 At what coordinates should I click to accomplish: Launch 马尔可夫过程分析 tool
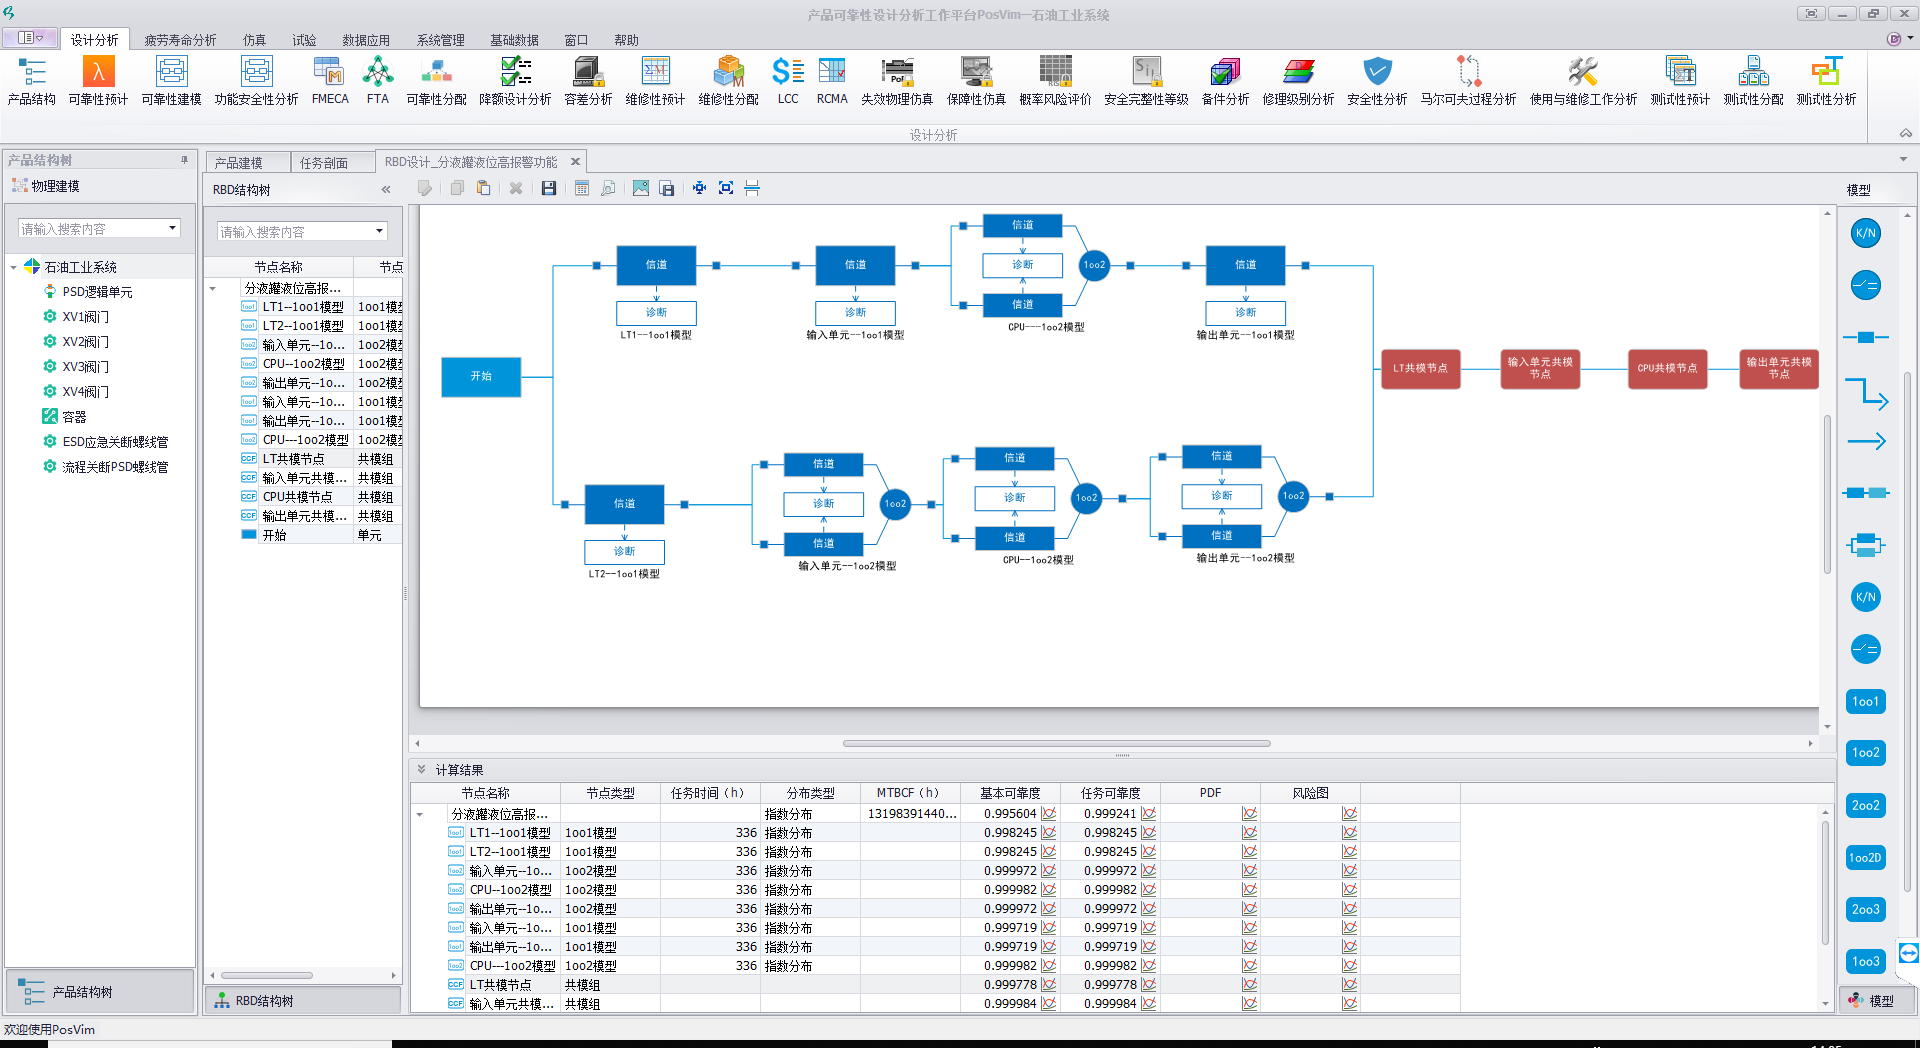(x=1468, y=81)
